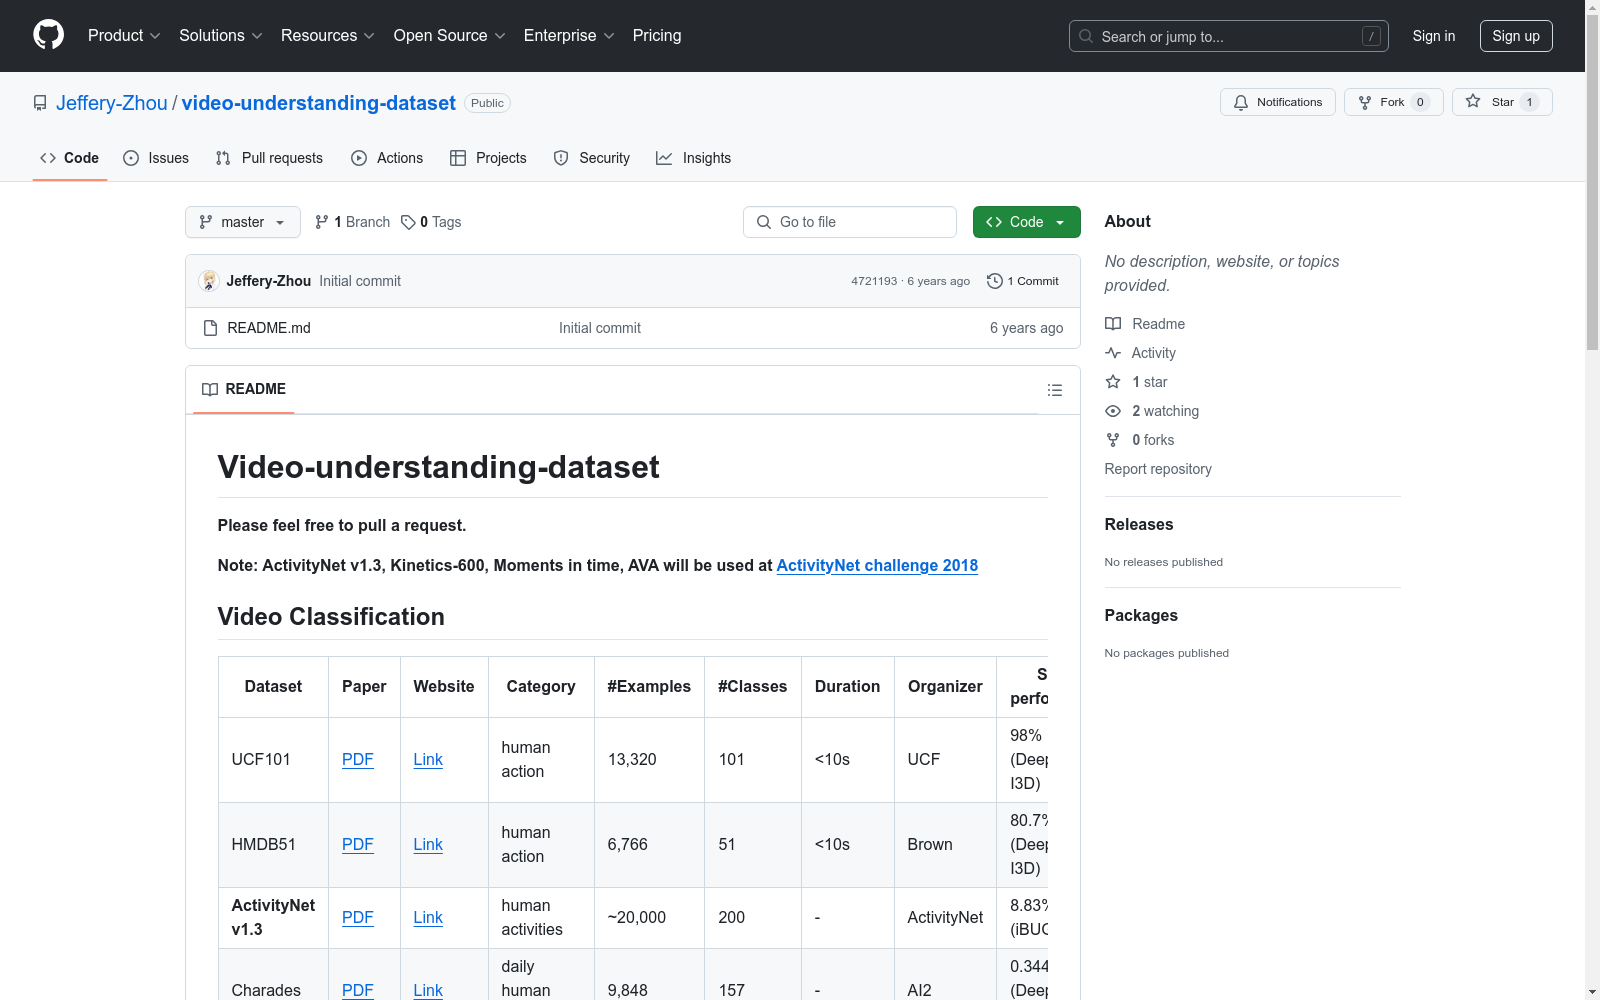This screenshot has width=1600, height=1000.
Task: Click the branch icon next to 1 Branch
Action: (322, 222)
